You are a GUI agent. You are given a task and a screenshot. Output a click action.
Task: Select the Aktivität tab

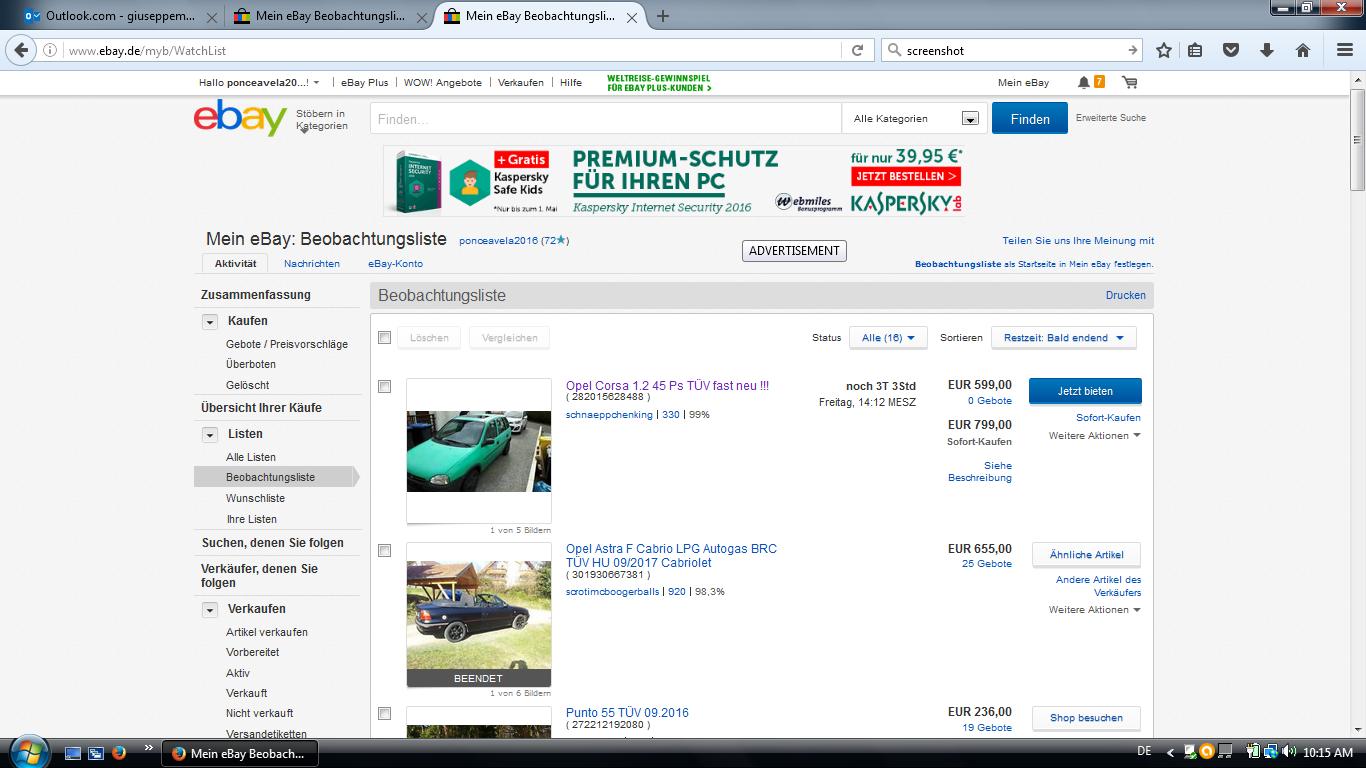click(235, 263)
